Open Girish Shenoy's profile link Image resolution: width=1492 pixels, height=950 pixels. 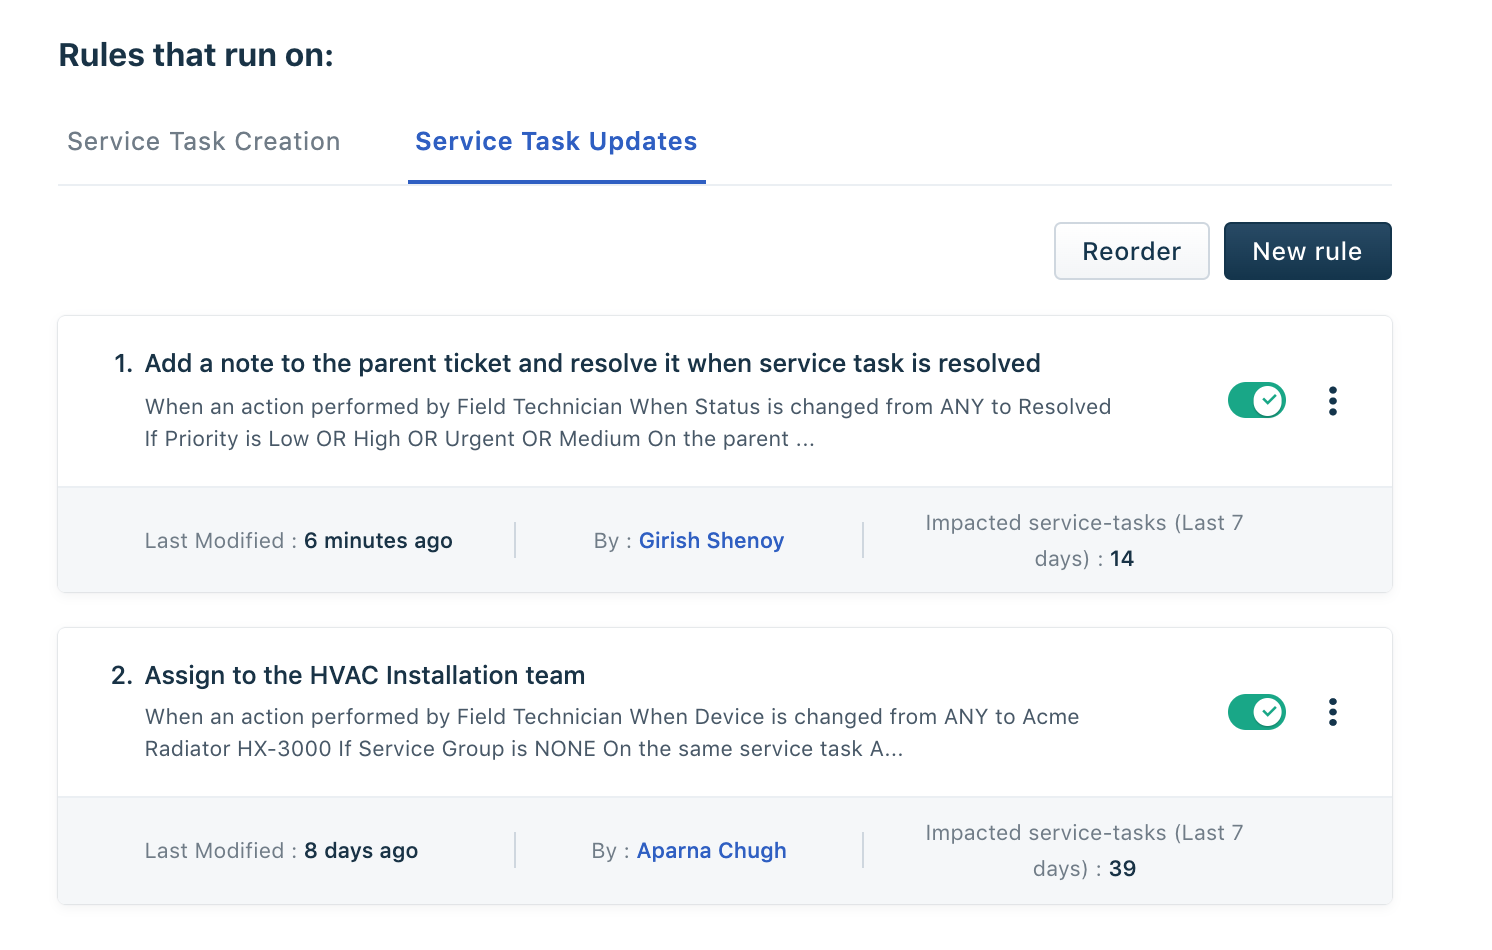711,541
